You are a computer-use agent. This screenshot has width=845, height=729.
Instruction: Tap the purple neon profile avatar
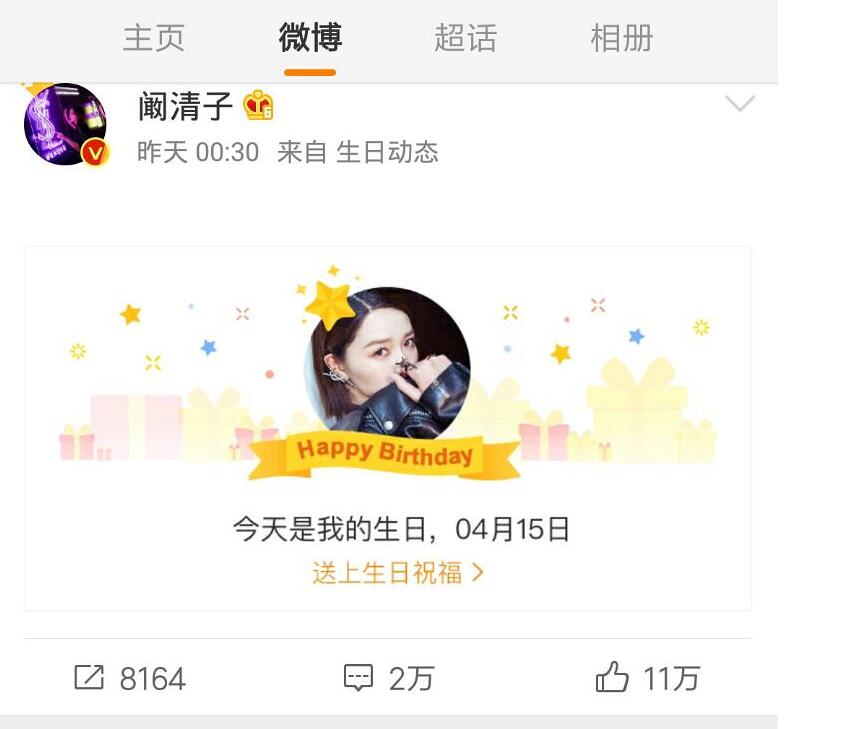pyautogui.click(x=65, y=124)
